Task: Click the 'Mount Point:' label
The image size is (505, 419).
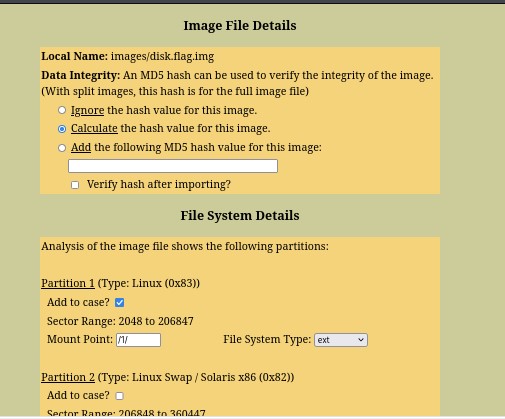Action: [x=80, y=340]
